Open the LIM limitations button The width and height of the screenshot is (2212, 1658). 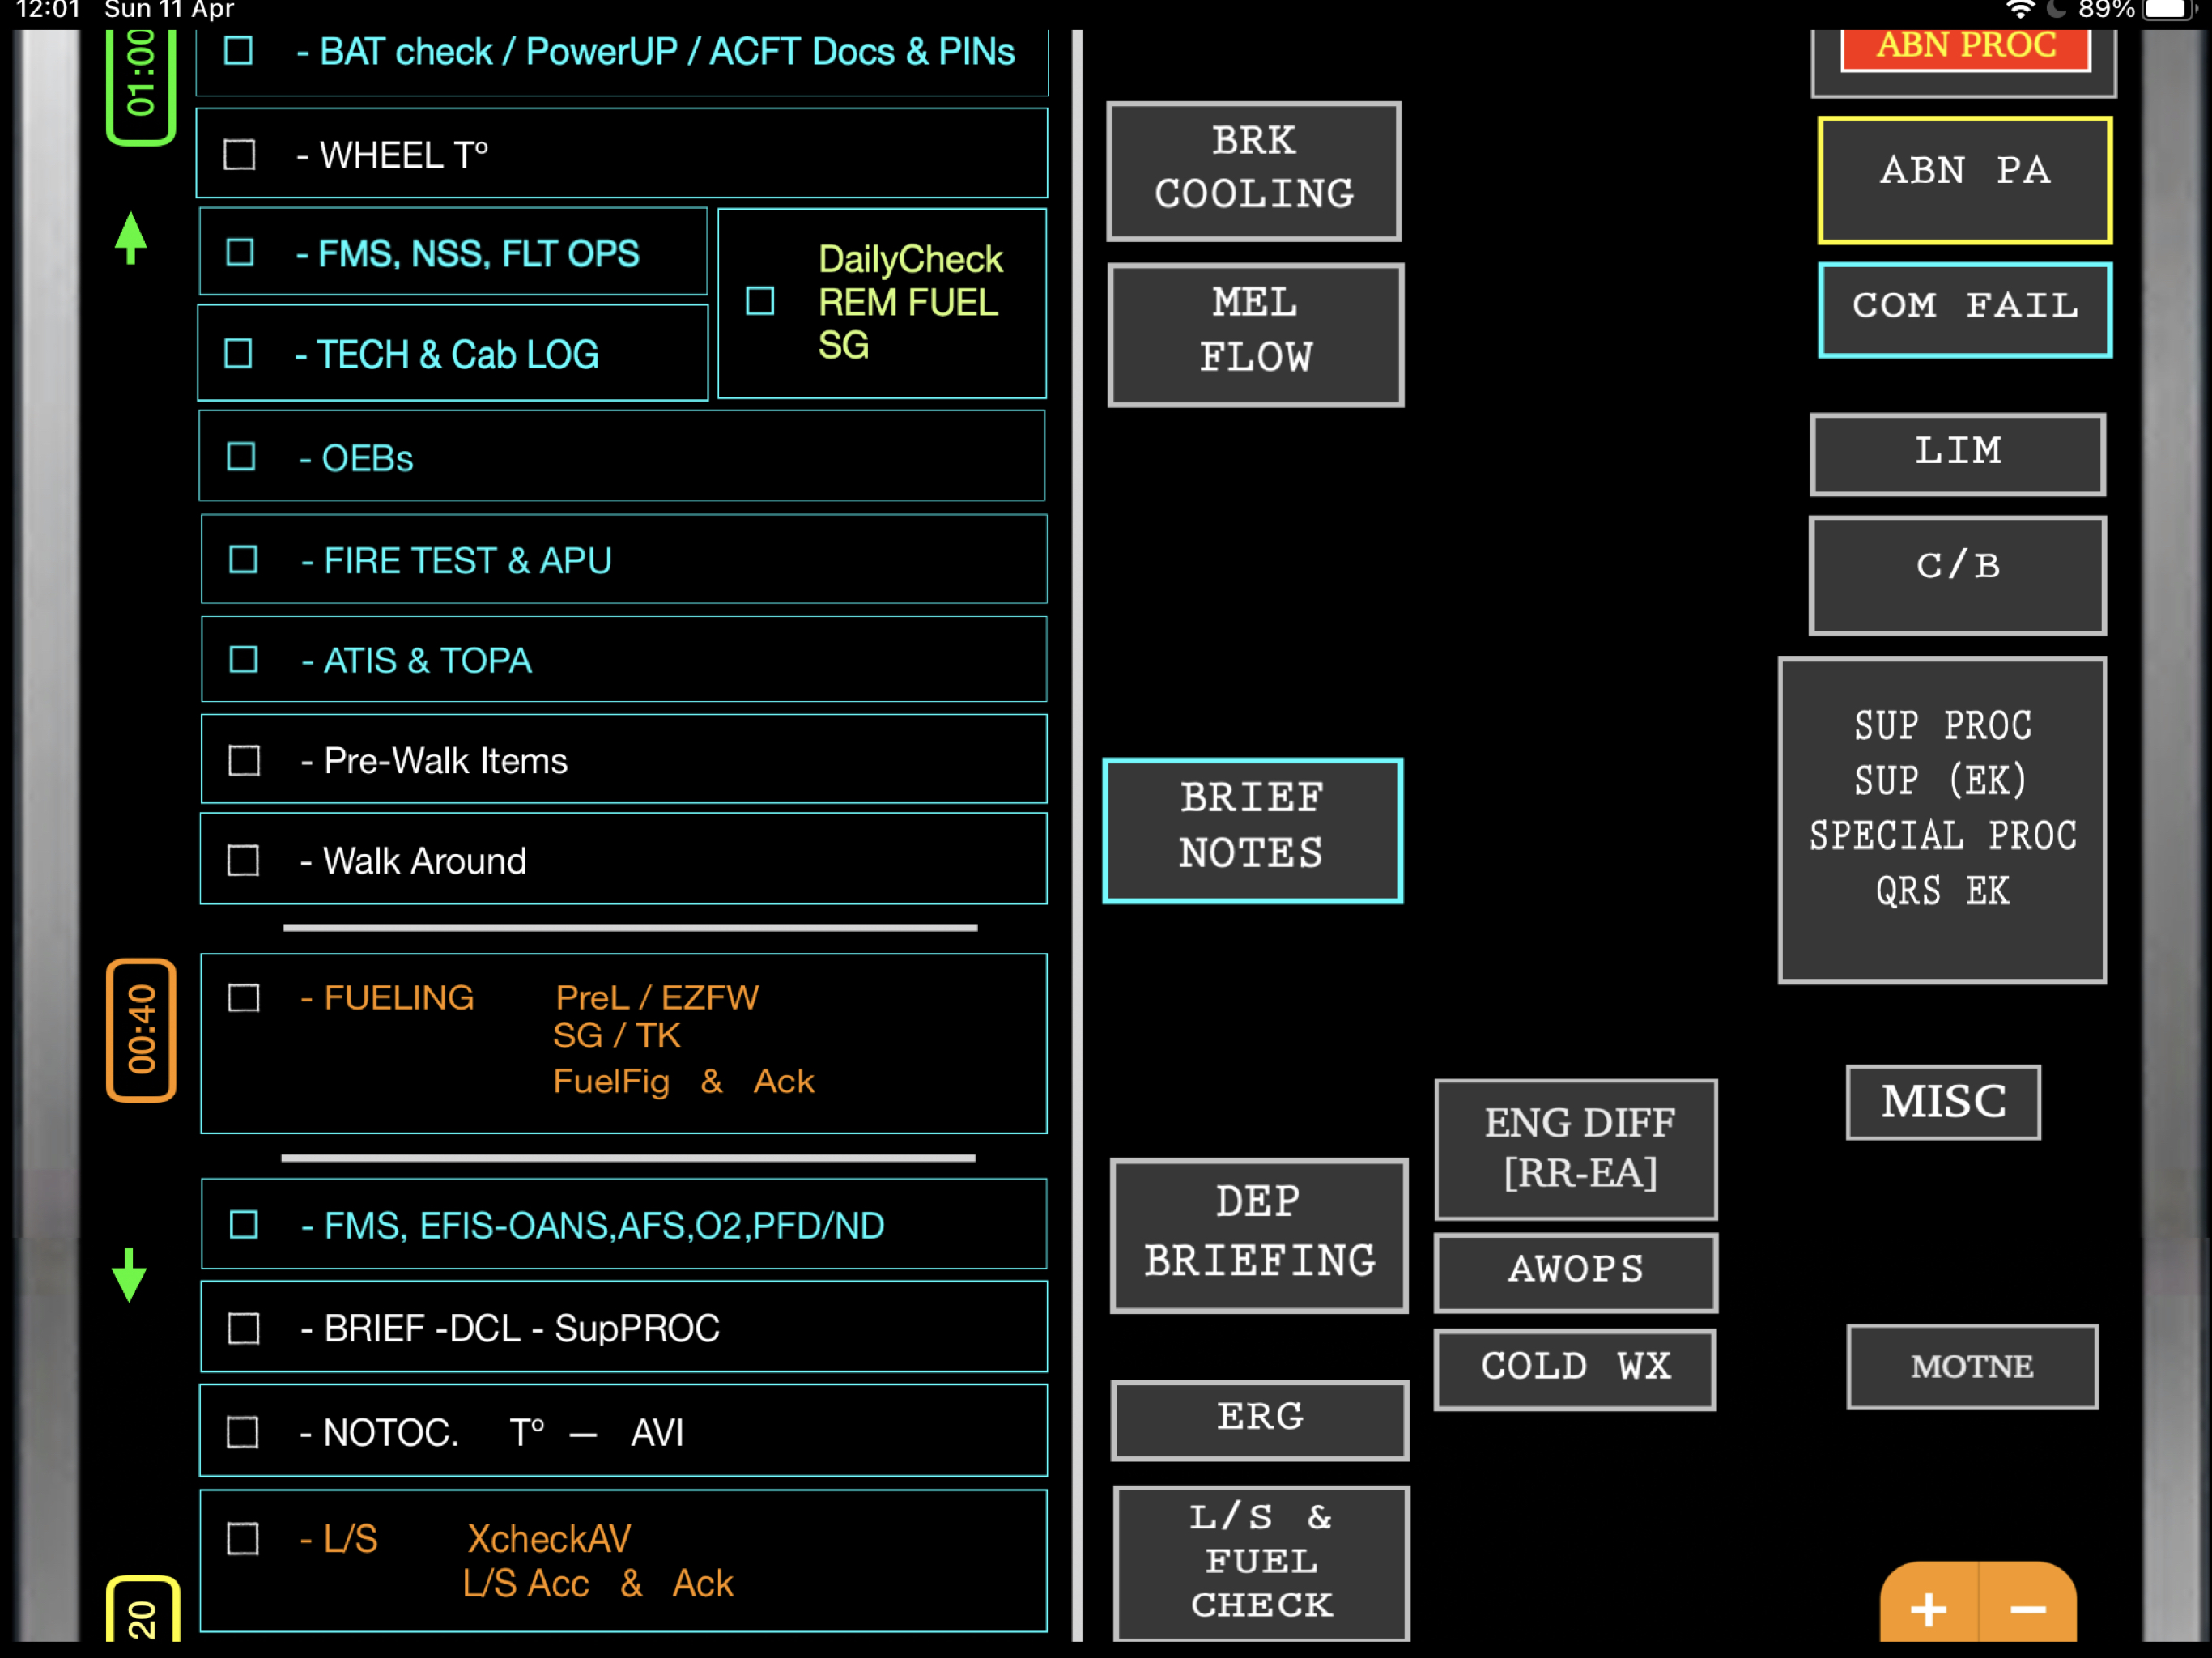click(x=1958, y=455)
